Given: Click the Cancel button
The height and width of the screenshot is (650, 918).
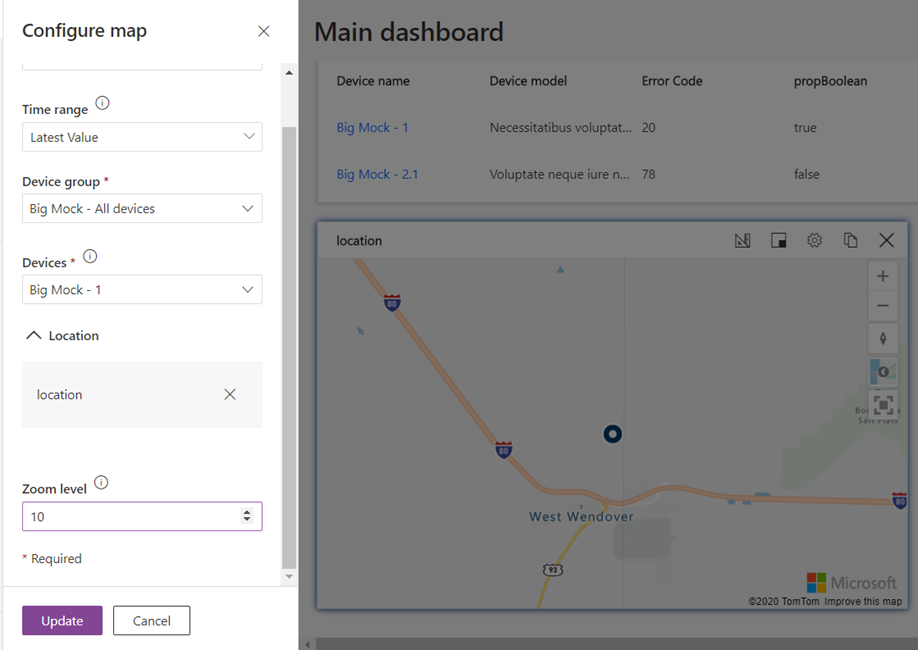Looking at the screenshot, I should click(152, 621).
